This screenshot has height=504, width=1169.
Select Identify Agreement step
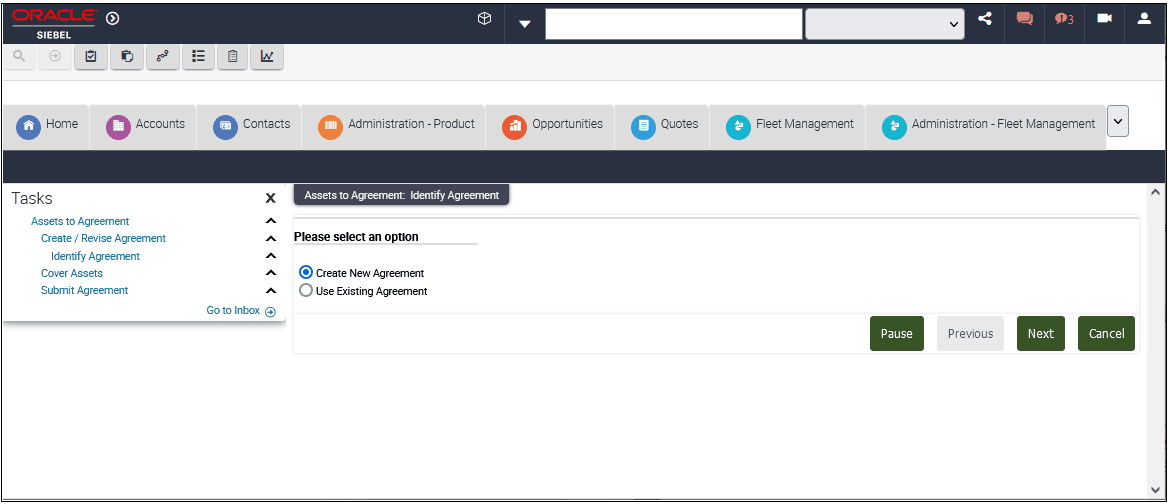95,256
